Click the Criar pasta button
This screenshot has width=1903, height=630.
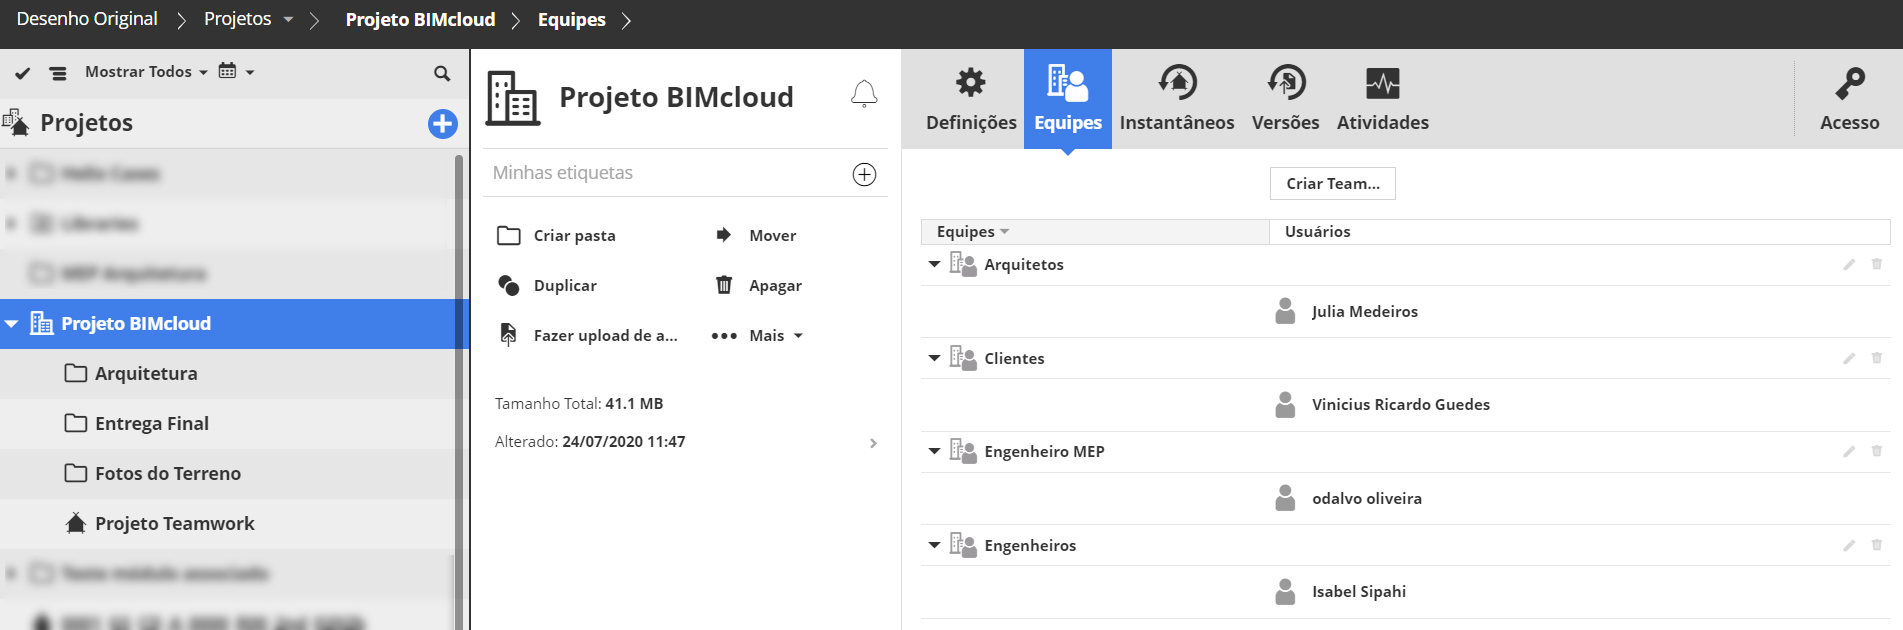point(557,236)
